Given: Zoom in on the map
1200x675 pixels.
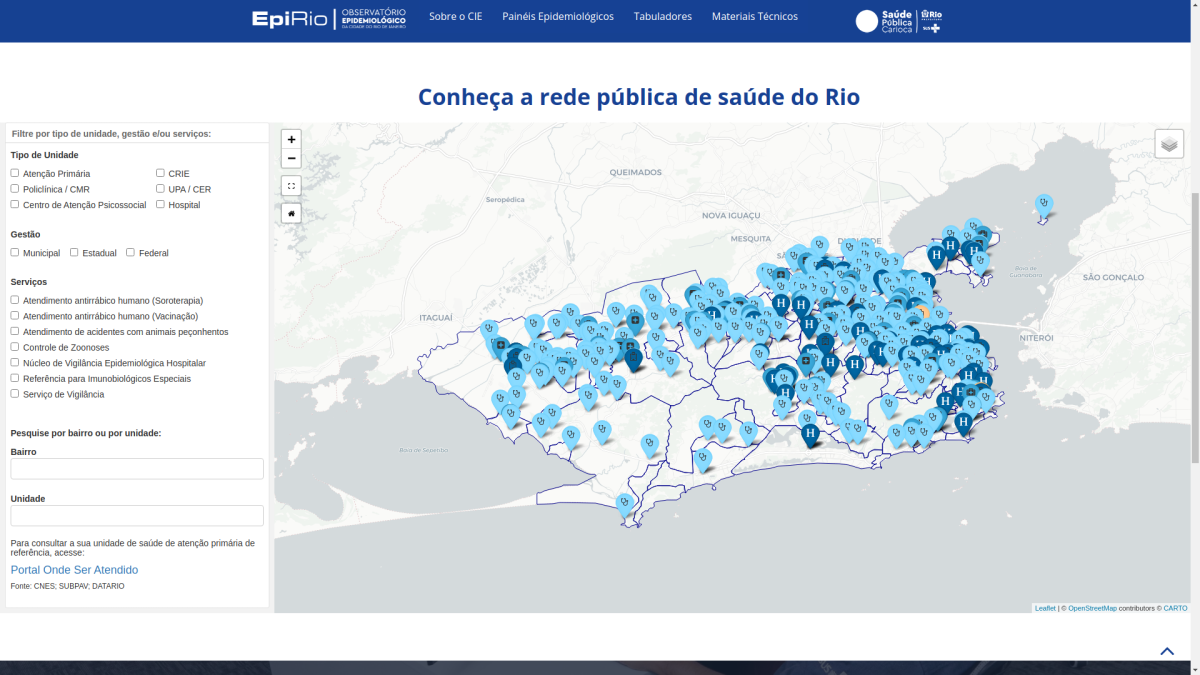Looking at the screenshot, I should coord(291,140).
